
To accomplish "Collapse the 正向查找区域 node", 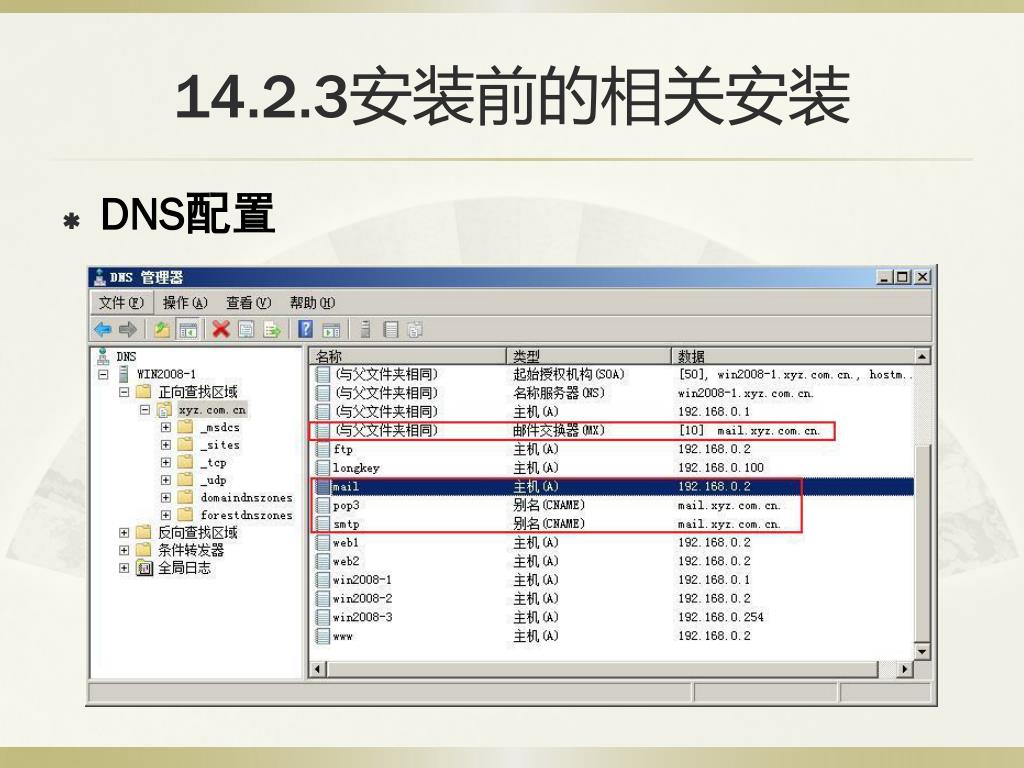I will click(x=124, y=392).
